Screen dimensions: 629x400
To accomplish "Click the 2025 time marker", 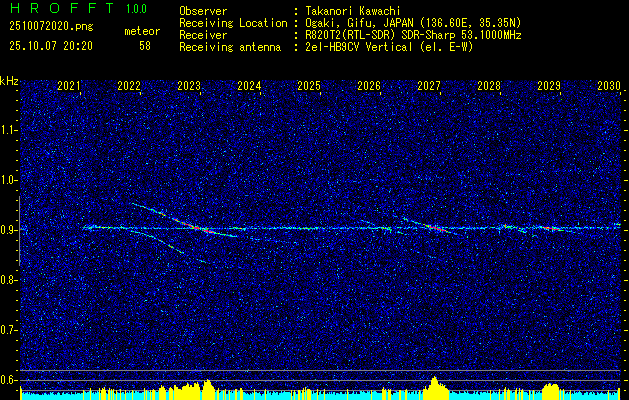I will [x=309, y=86].
